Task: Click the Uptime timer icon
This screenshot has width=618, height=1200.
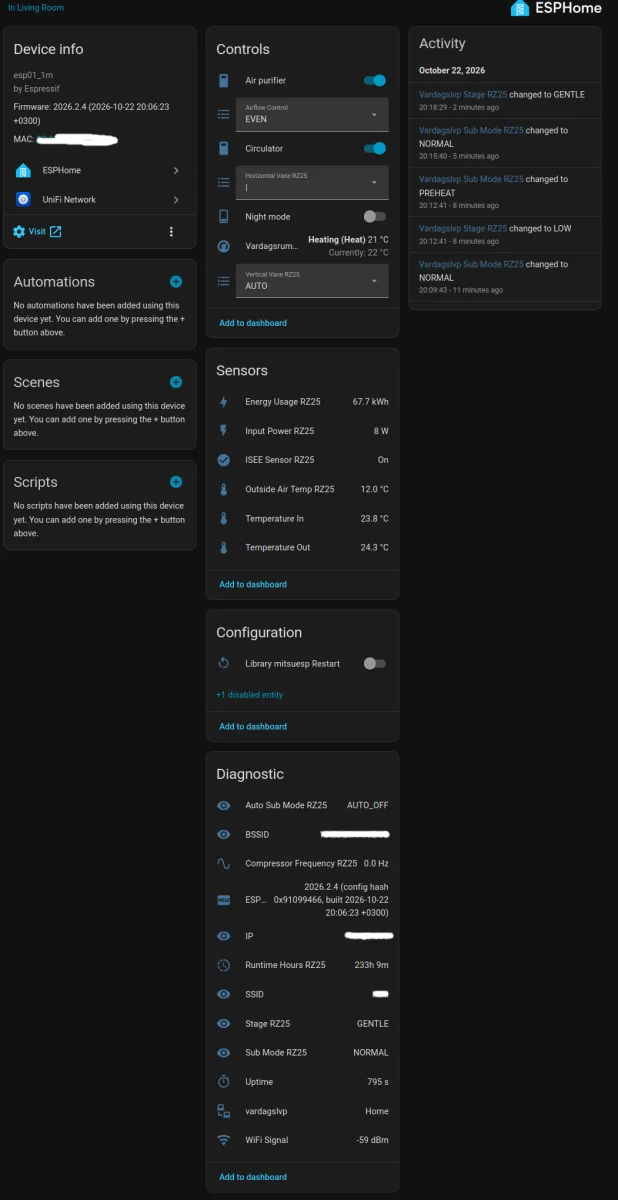Action: (x=224, y=1082)
